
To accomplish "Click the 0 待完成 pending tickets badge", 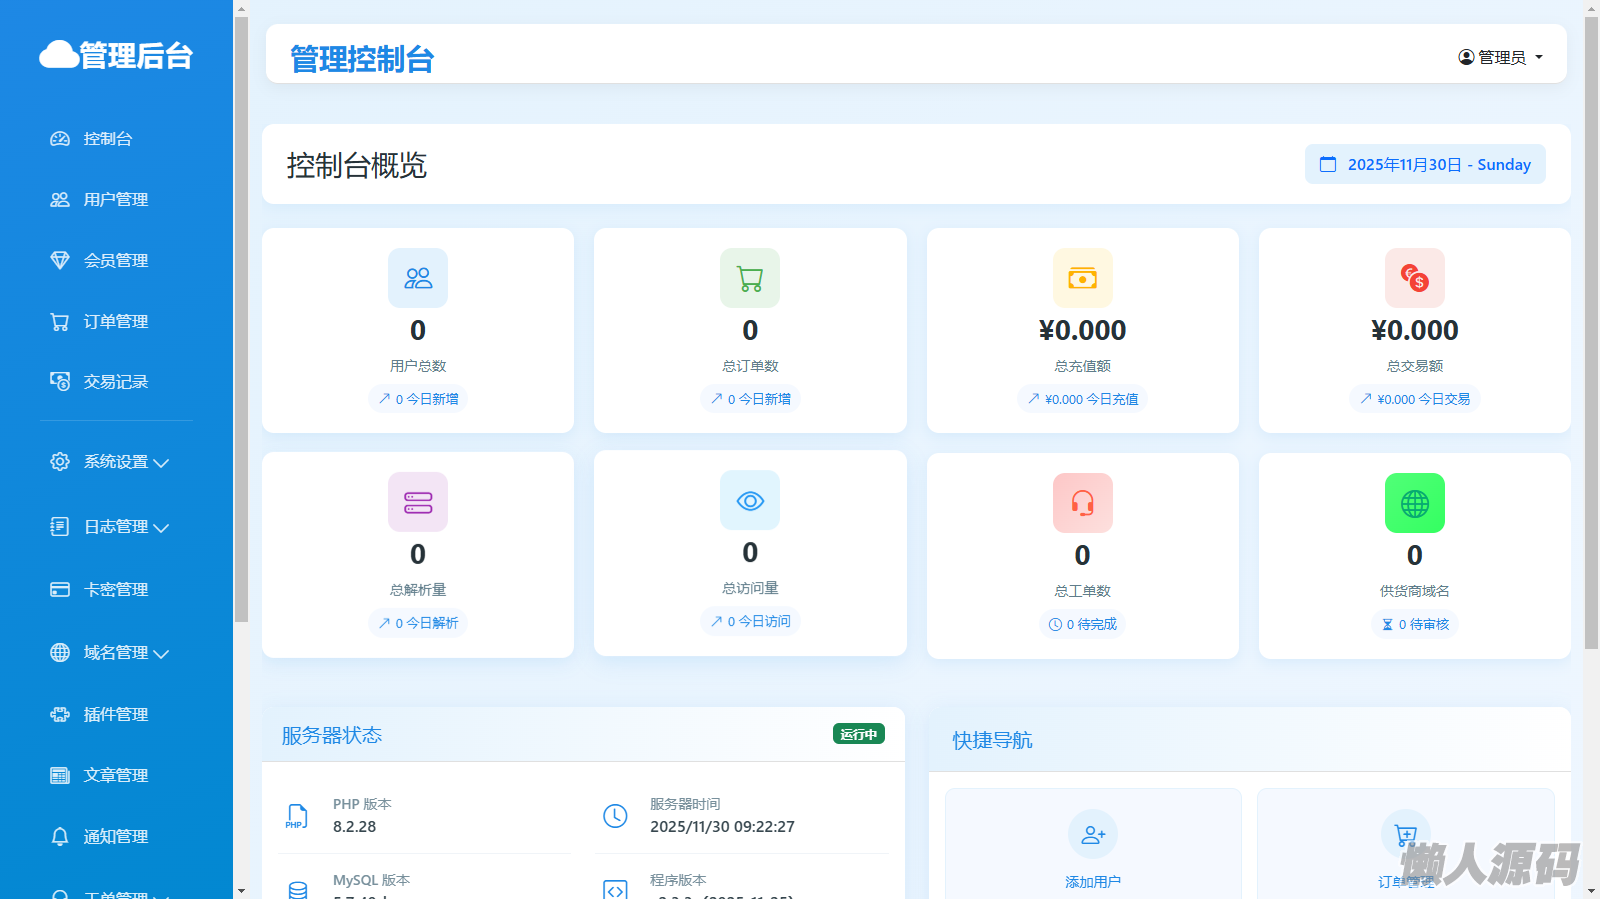I will (1082, 624).
